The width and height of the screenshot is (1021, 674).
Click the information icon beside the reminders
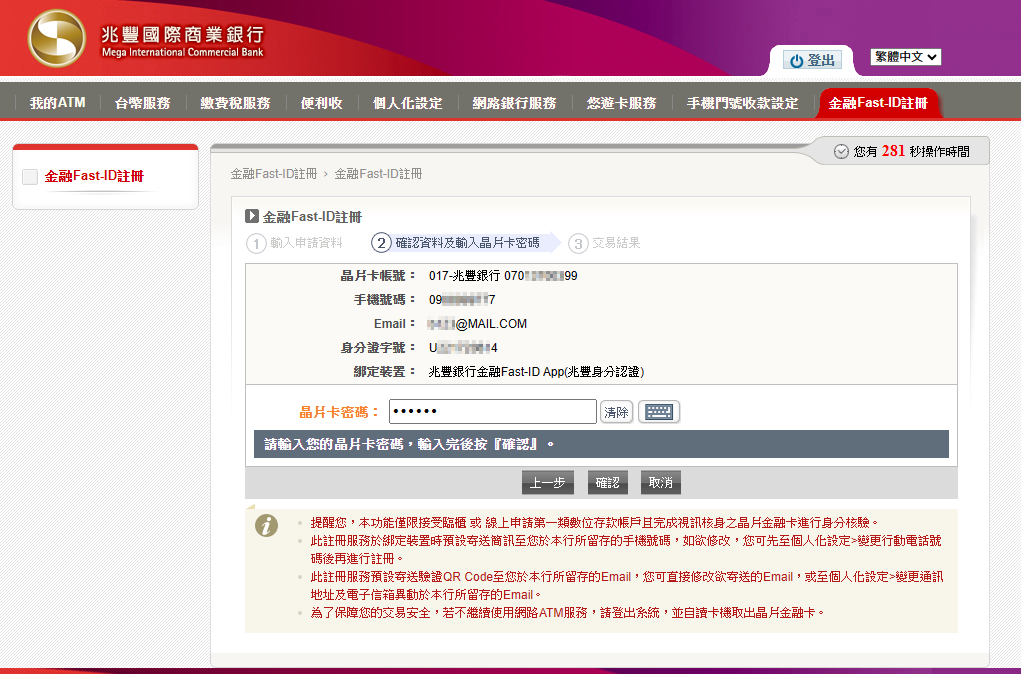pos(266,526)
